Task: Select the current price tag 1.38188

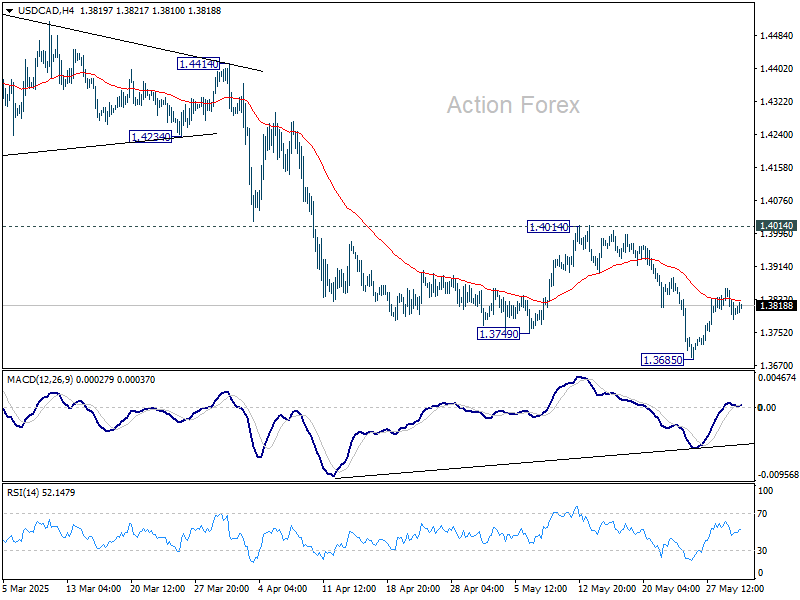Action: point(776,306)
